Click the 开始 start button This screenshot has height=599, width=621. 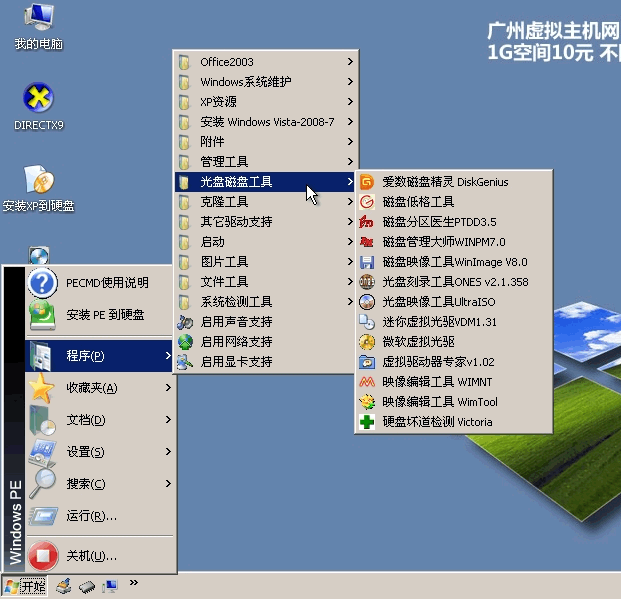25,586
